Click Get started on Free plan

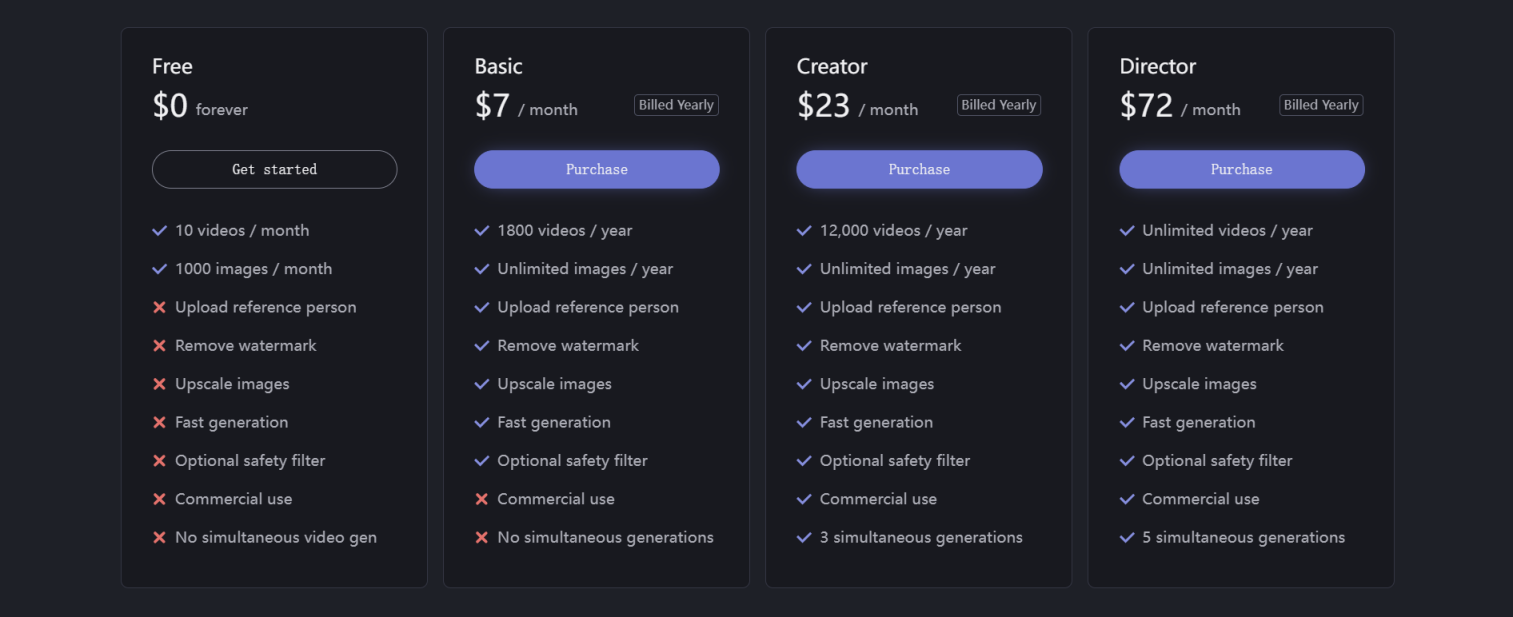(274, 169)
